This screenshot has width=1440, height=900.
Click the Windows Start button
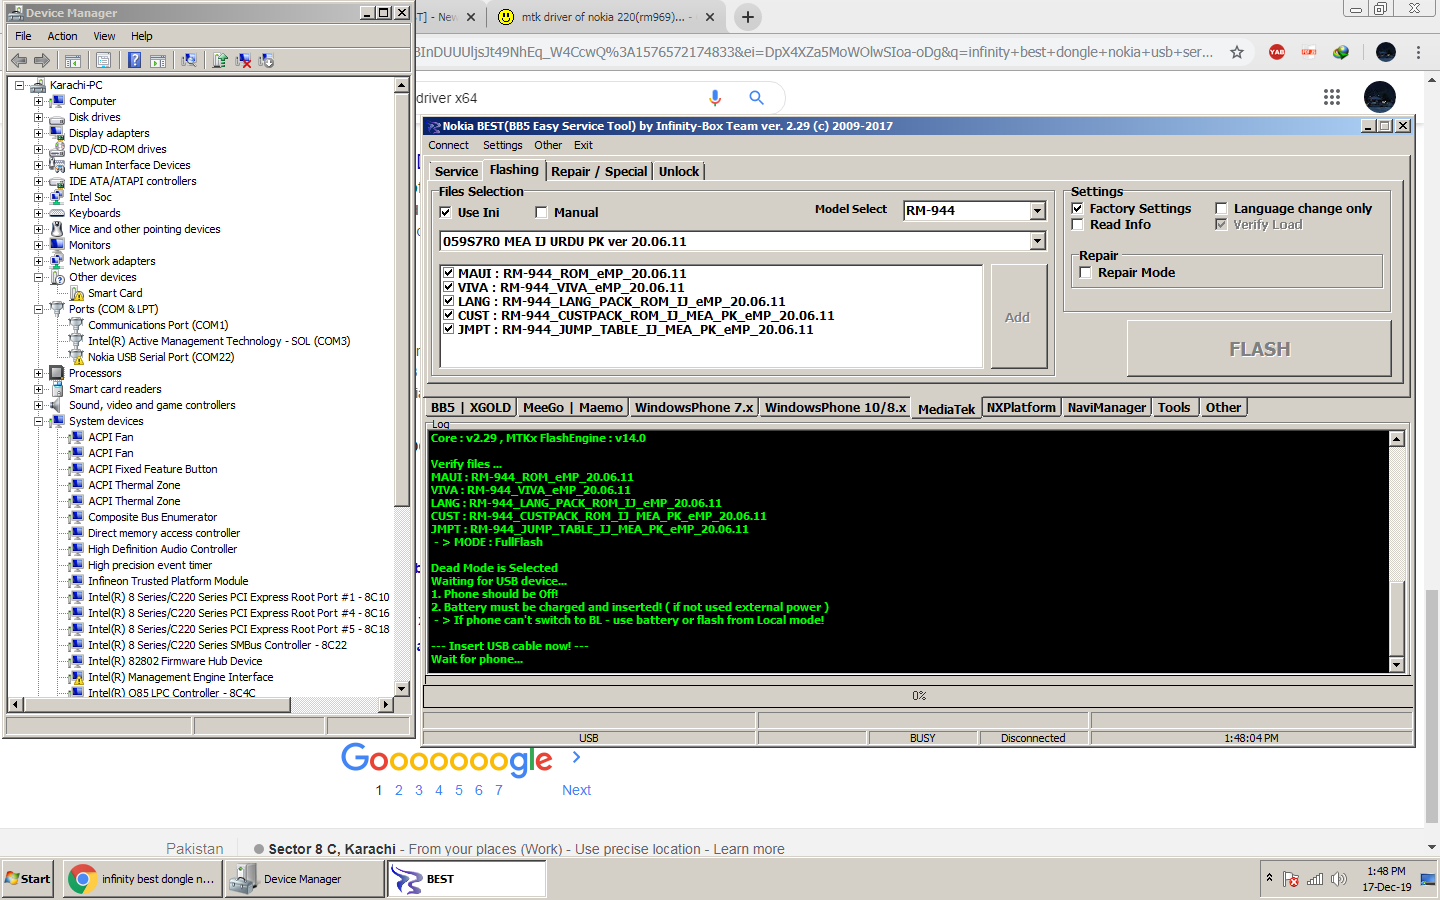pyautogui.click(x=28, y=879)
